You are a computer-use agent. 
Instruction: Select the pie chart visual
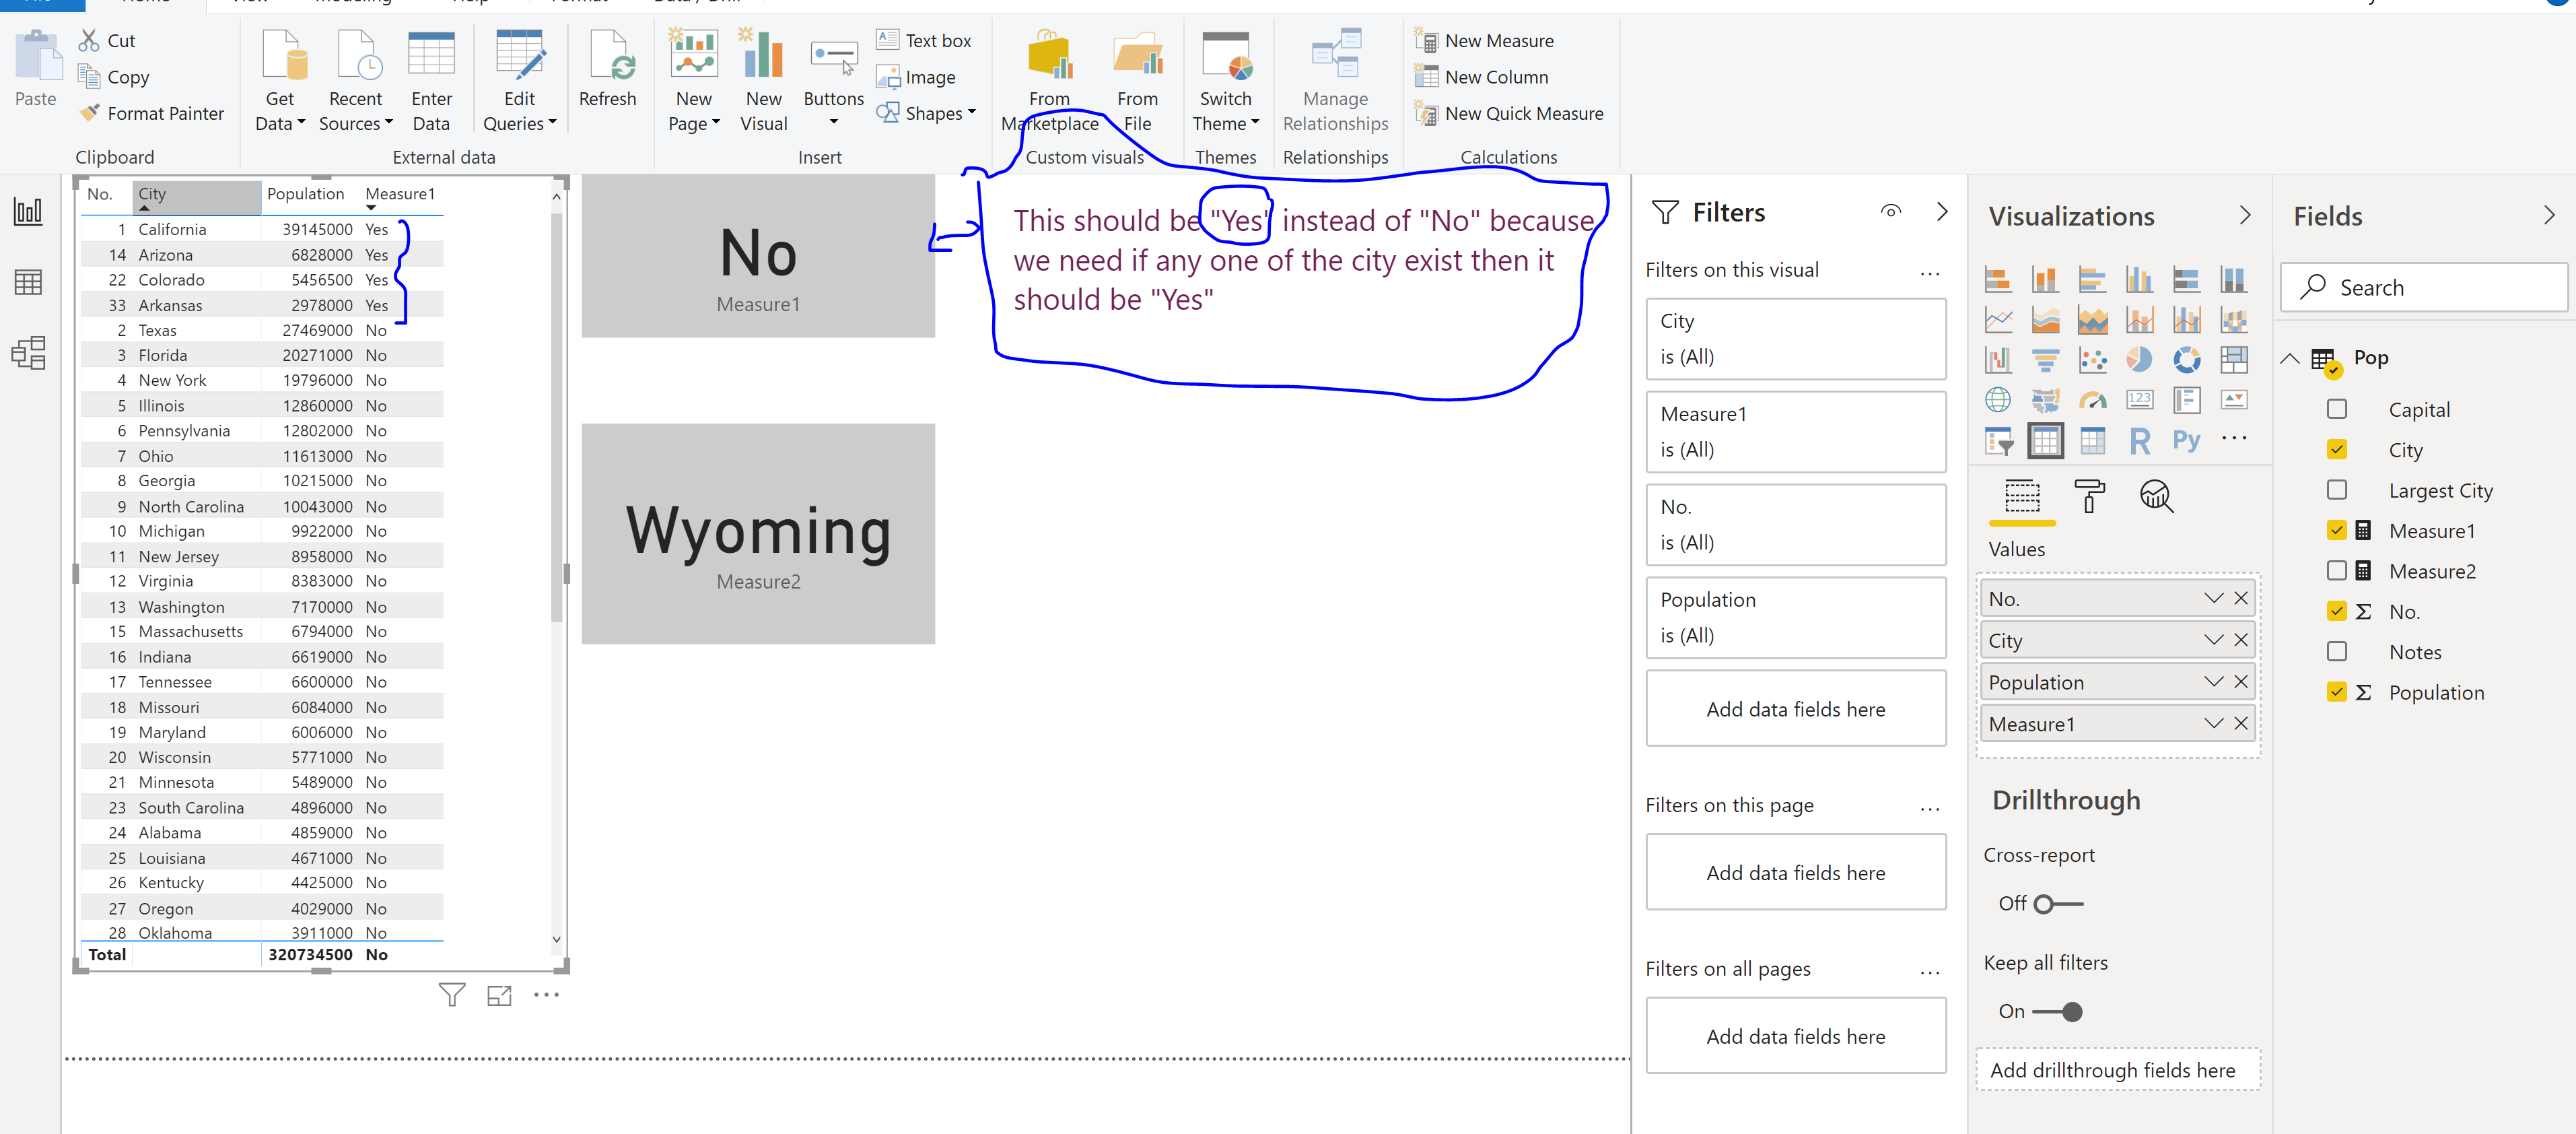(2139, 360)
